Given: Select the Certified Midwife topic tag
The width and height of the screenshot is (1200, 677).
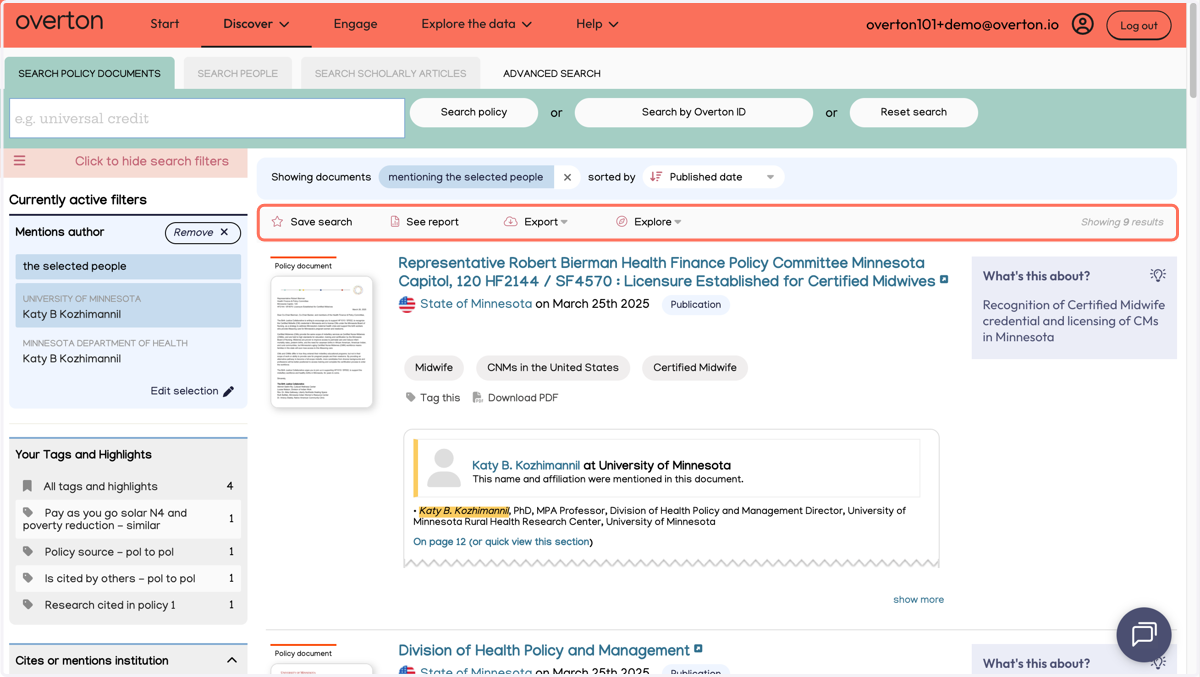Looking at the screenshot, I should (x=695, y=367).
